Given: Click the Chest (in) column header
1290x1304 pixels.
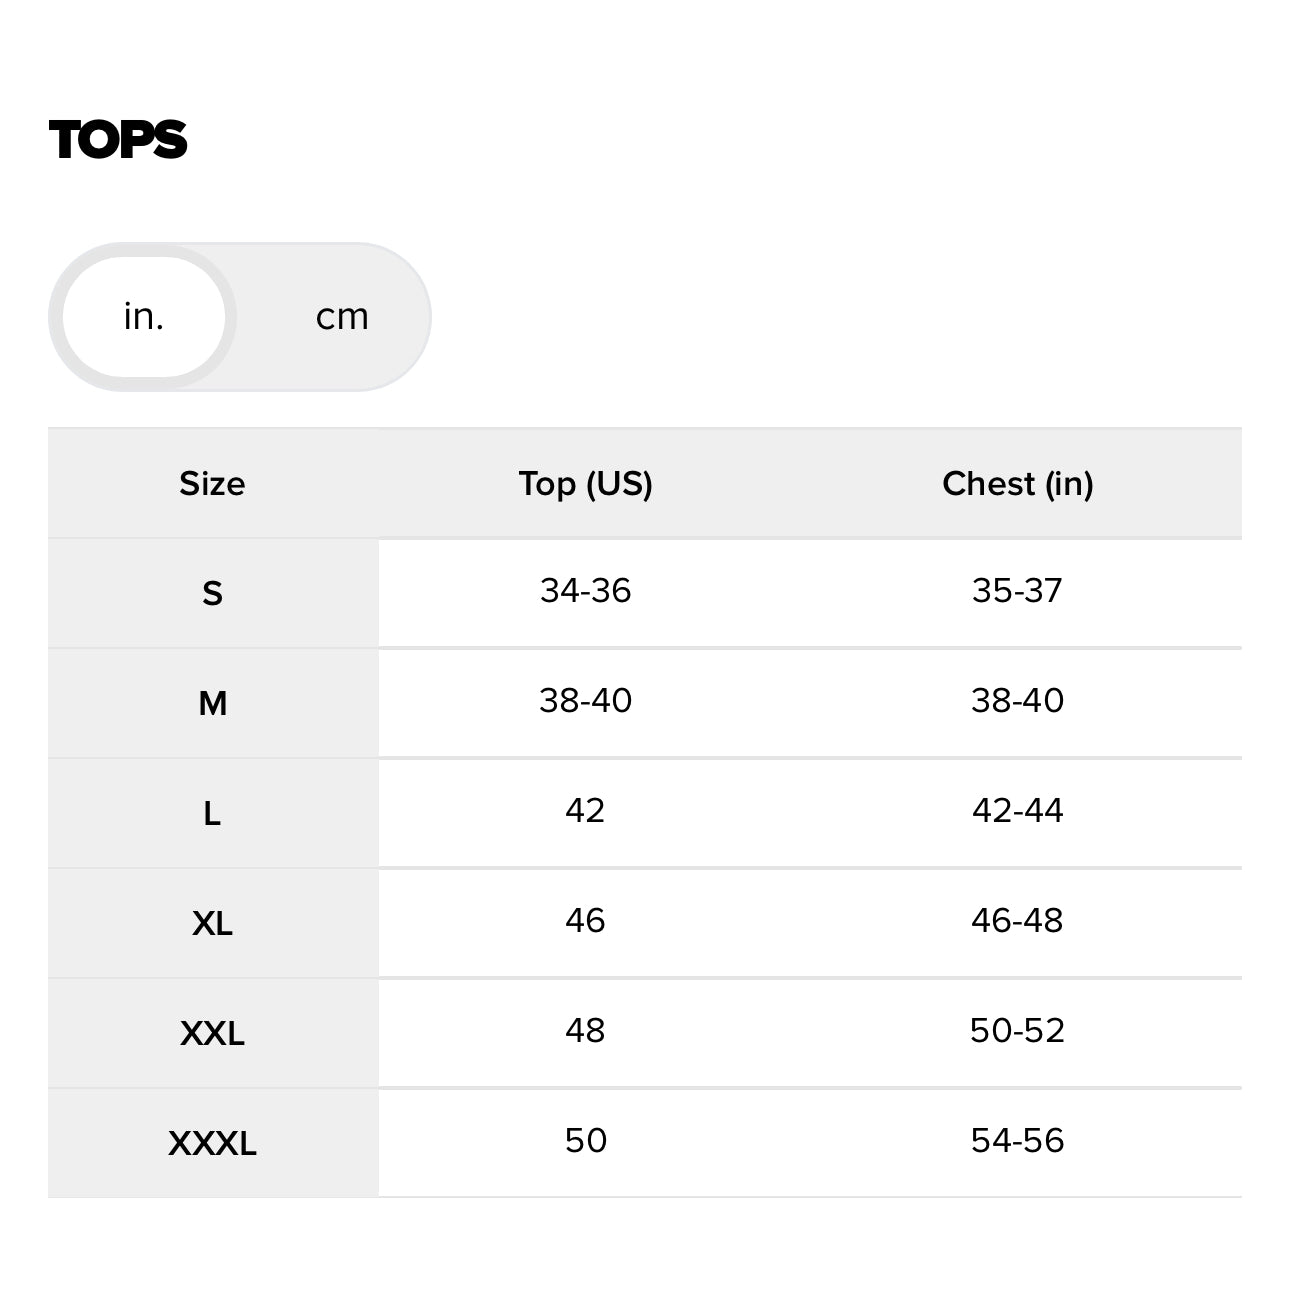Looking at the screenshot, I should tap(1017, 484).
